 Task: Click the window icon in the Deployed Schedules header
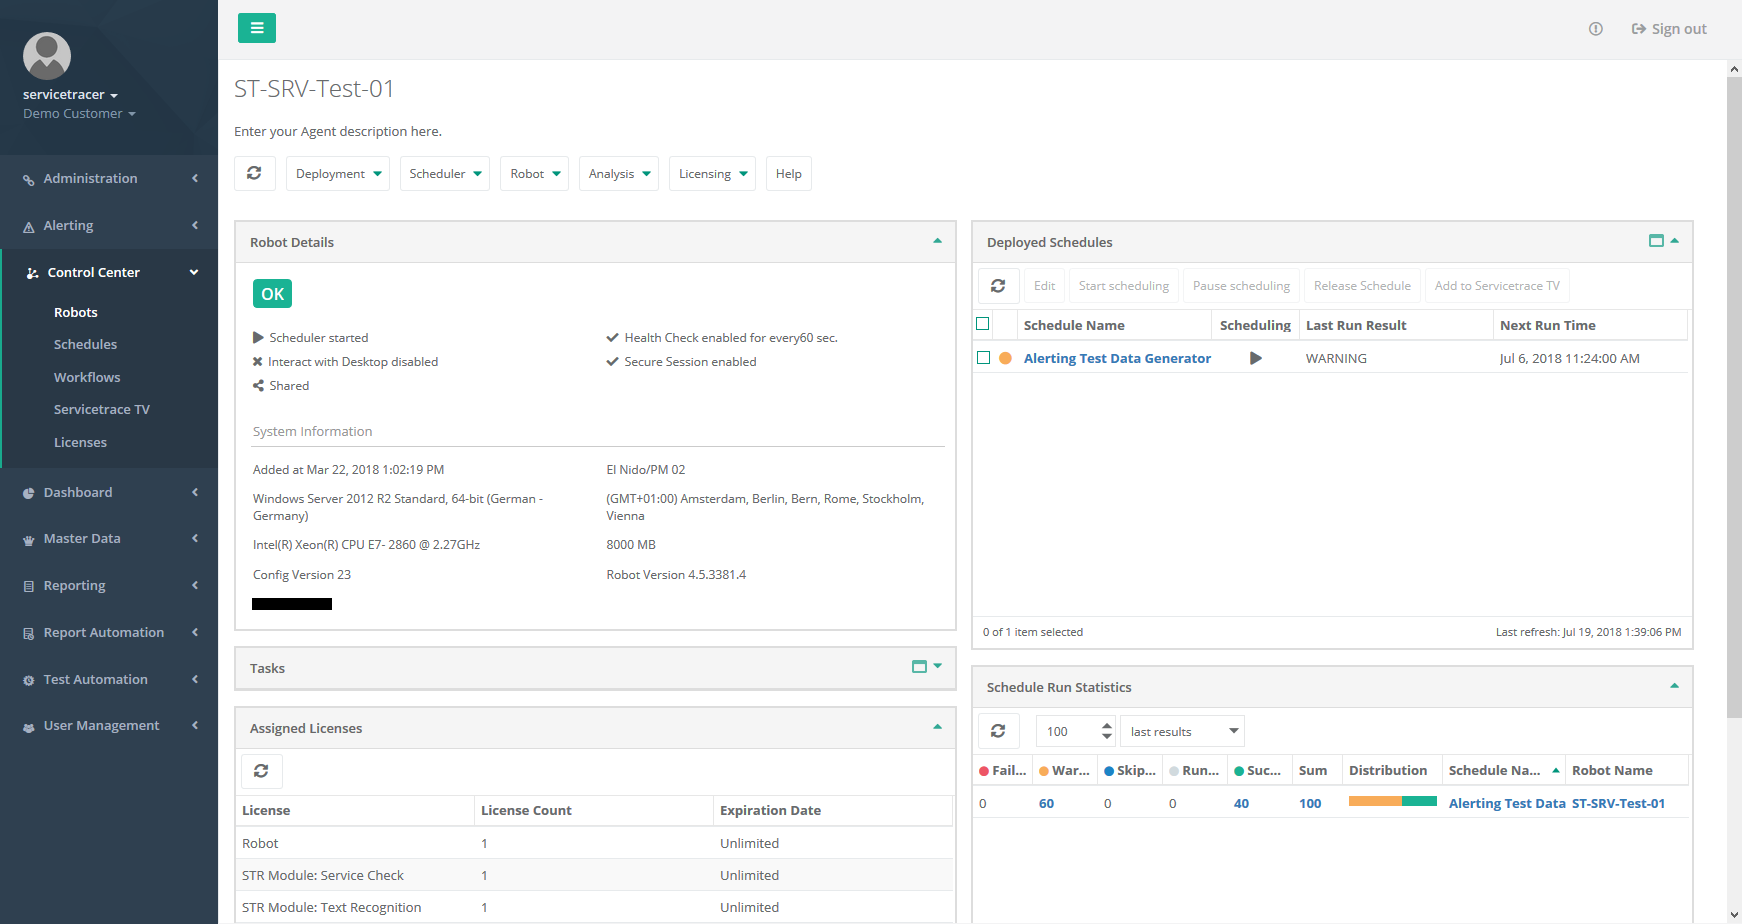tap(1656, 241)
